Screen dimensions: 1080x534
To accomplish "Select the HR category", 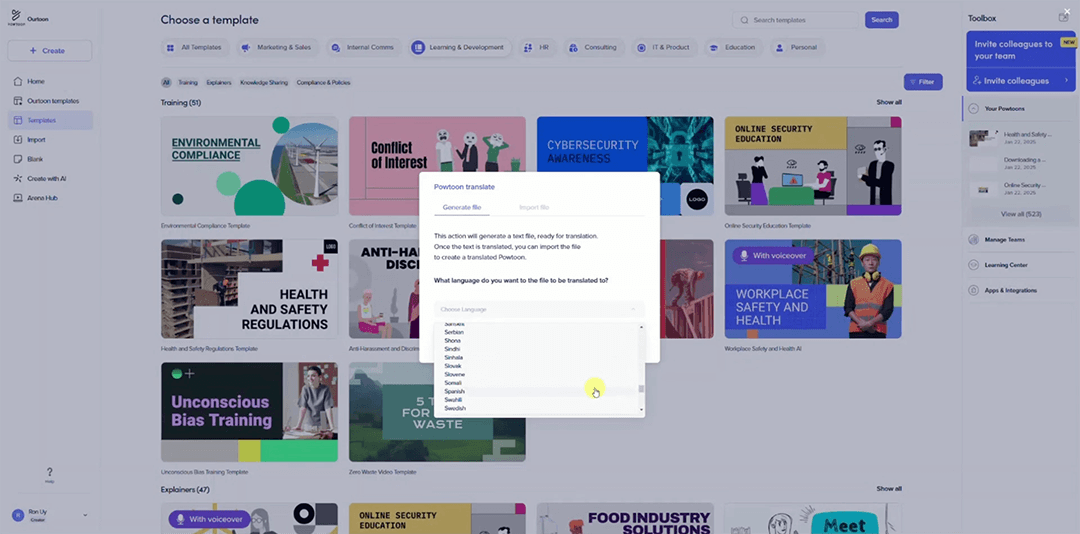I will point(537,48).
